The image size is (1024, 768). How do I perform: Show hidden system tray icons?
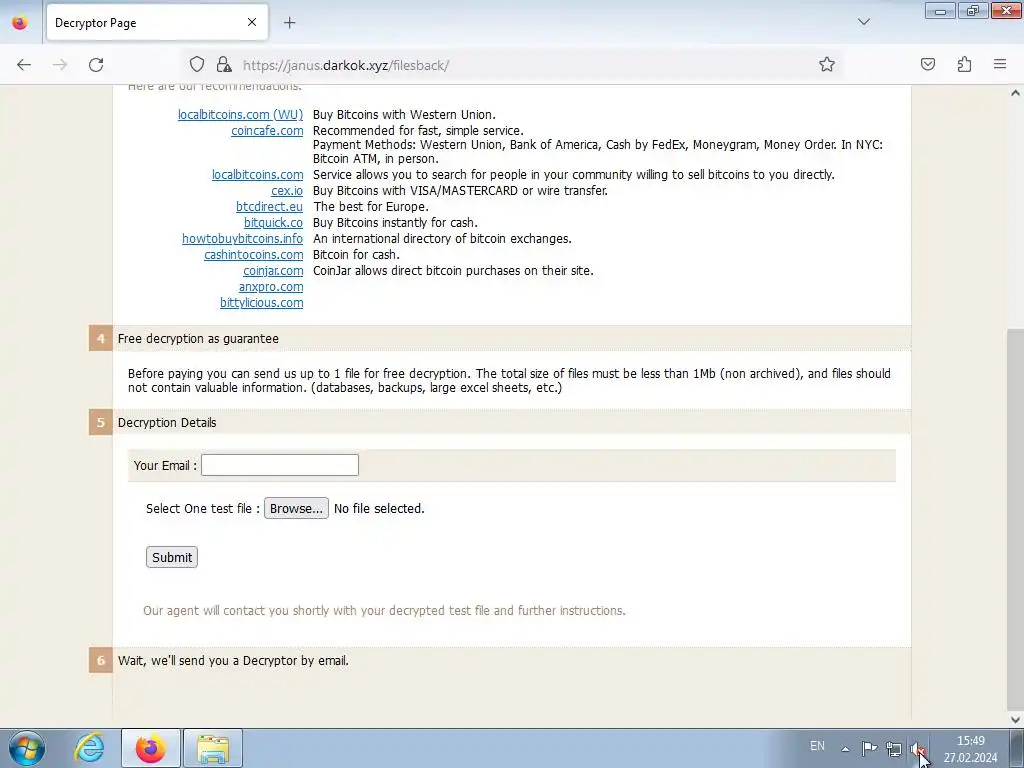point(845,748)
